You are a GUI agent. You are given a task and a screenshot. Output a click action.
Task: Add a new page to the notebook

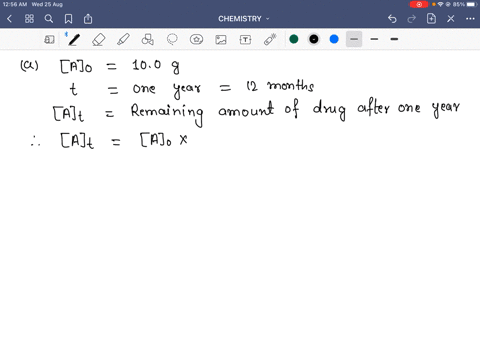coord(431,19)
